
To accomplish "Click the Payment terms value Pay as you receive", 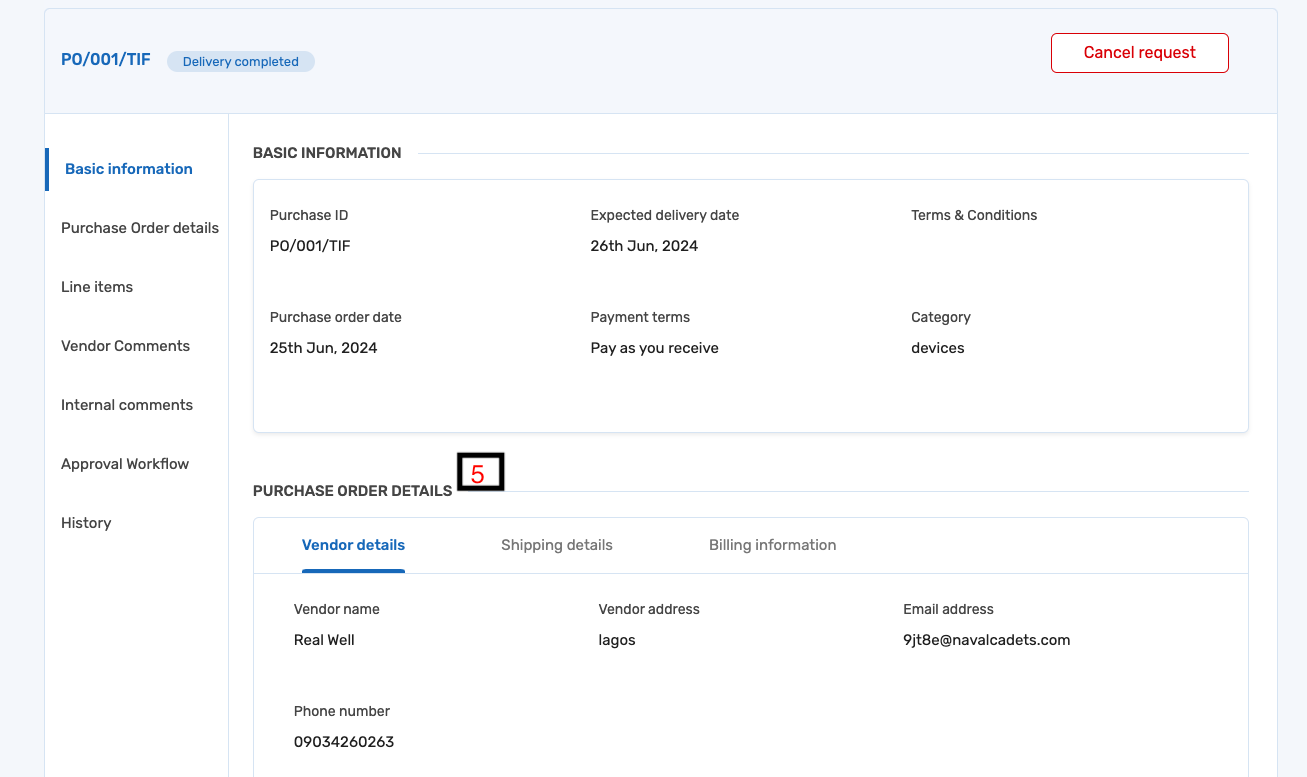I will (x=654, y=348).
